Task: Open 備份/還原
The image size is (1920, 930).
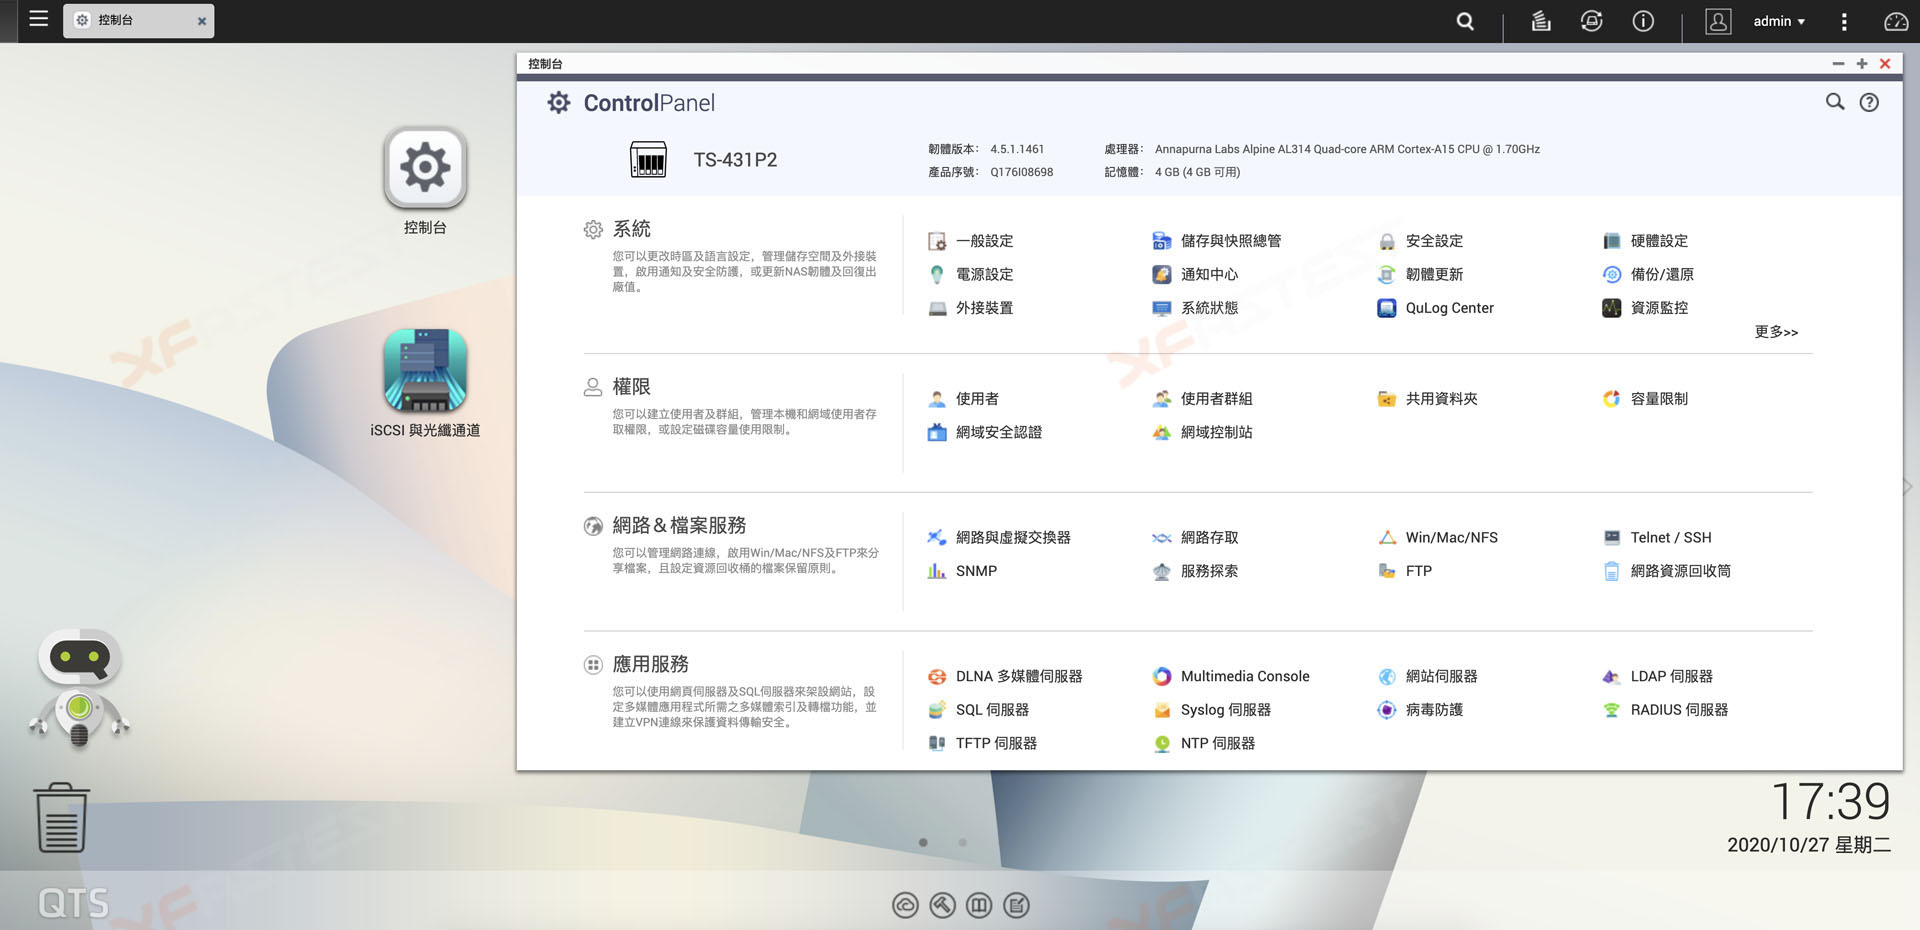Action: click(1648, 274)
